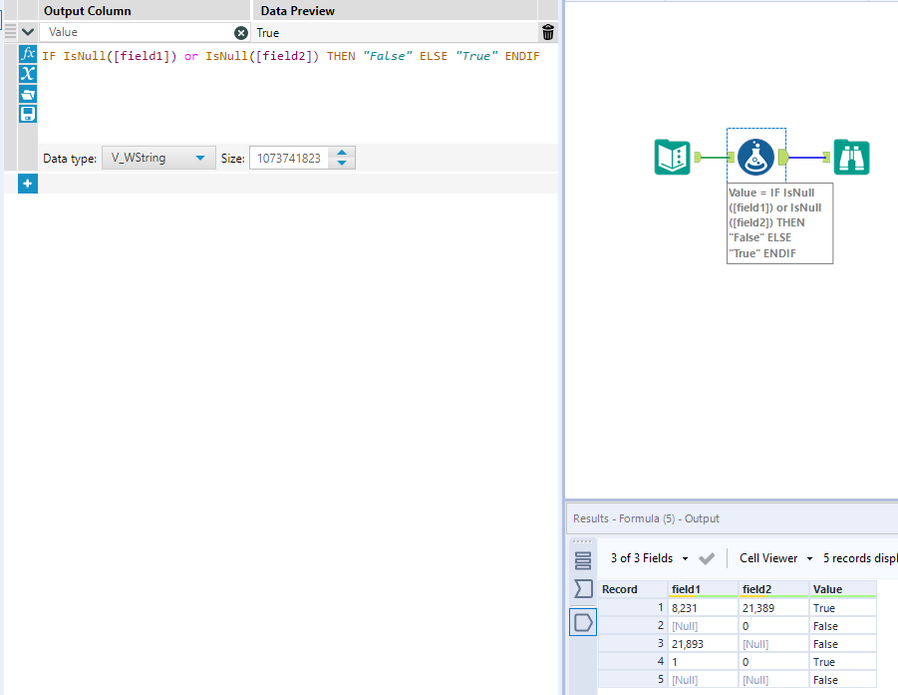The width and height of the screenshot is (898, 695).
Task: Show messages view in Results panel
Action: [583, 560]
